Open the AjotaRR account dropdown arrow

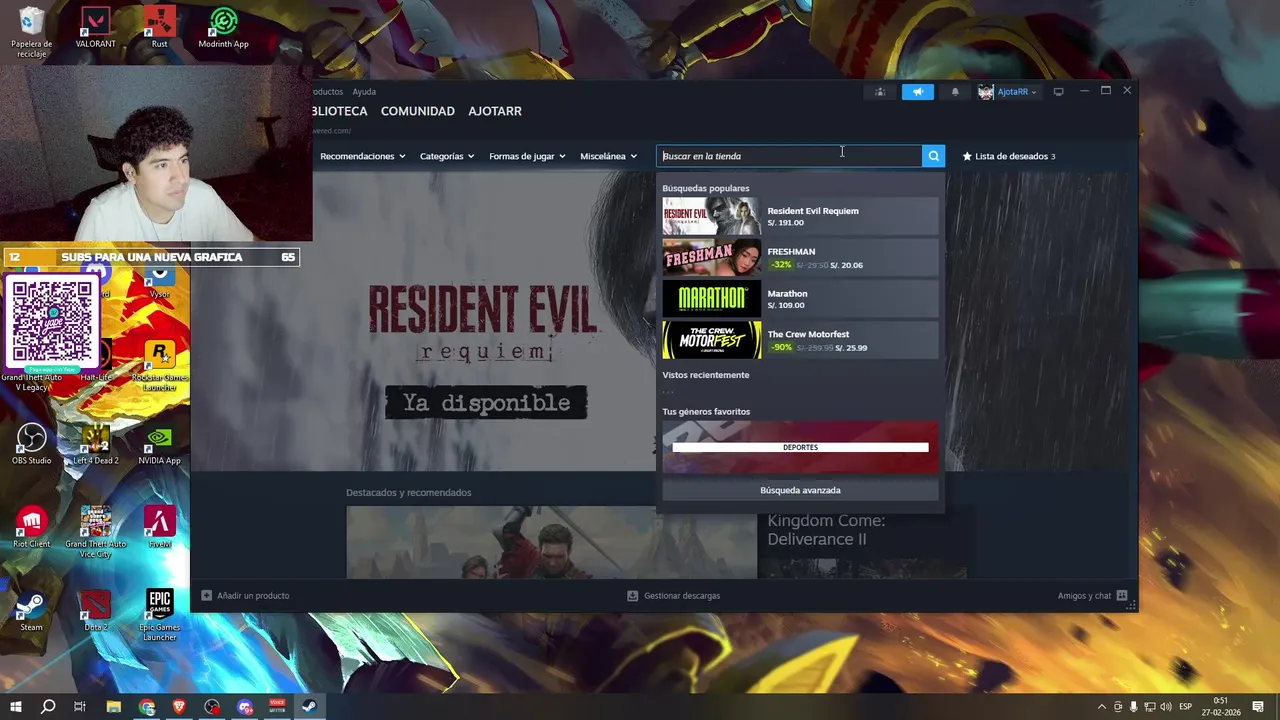click(1034, 92)
